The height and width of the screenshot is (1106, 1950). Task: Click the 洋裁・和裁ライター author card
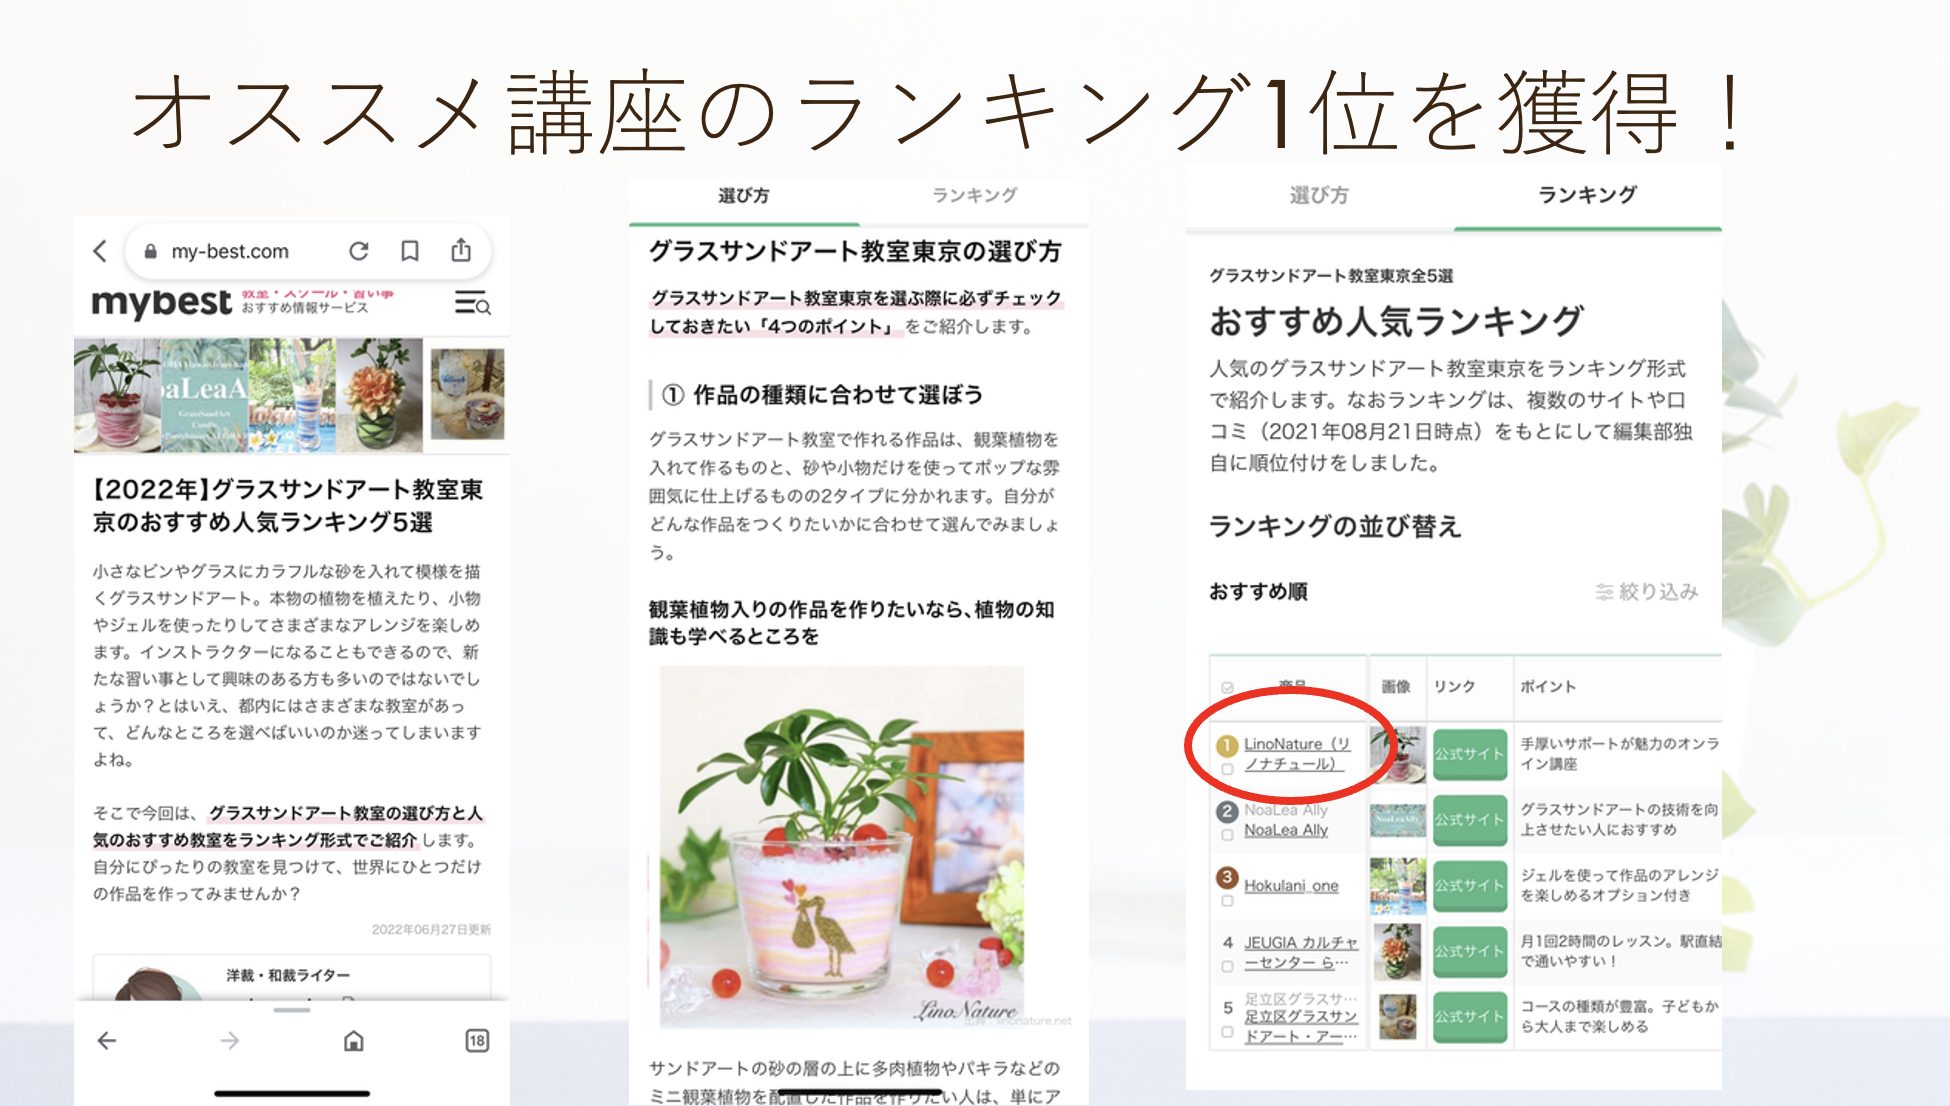click(292, 977)
